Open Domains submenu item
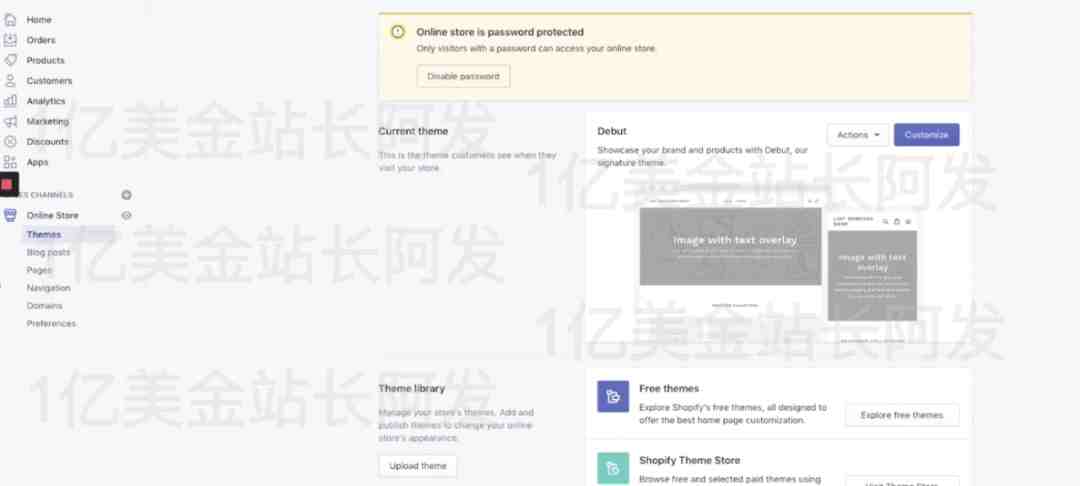 pyautogui.click(x=45, y=306)
